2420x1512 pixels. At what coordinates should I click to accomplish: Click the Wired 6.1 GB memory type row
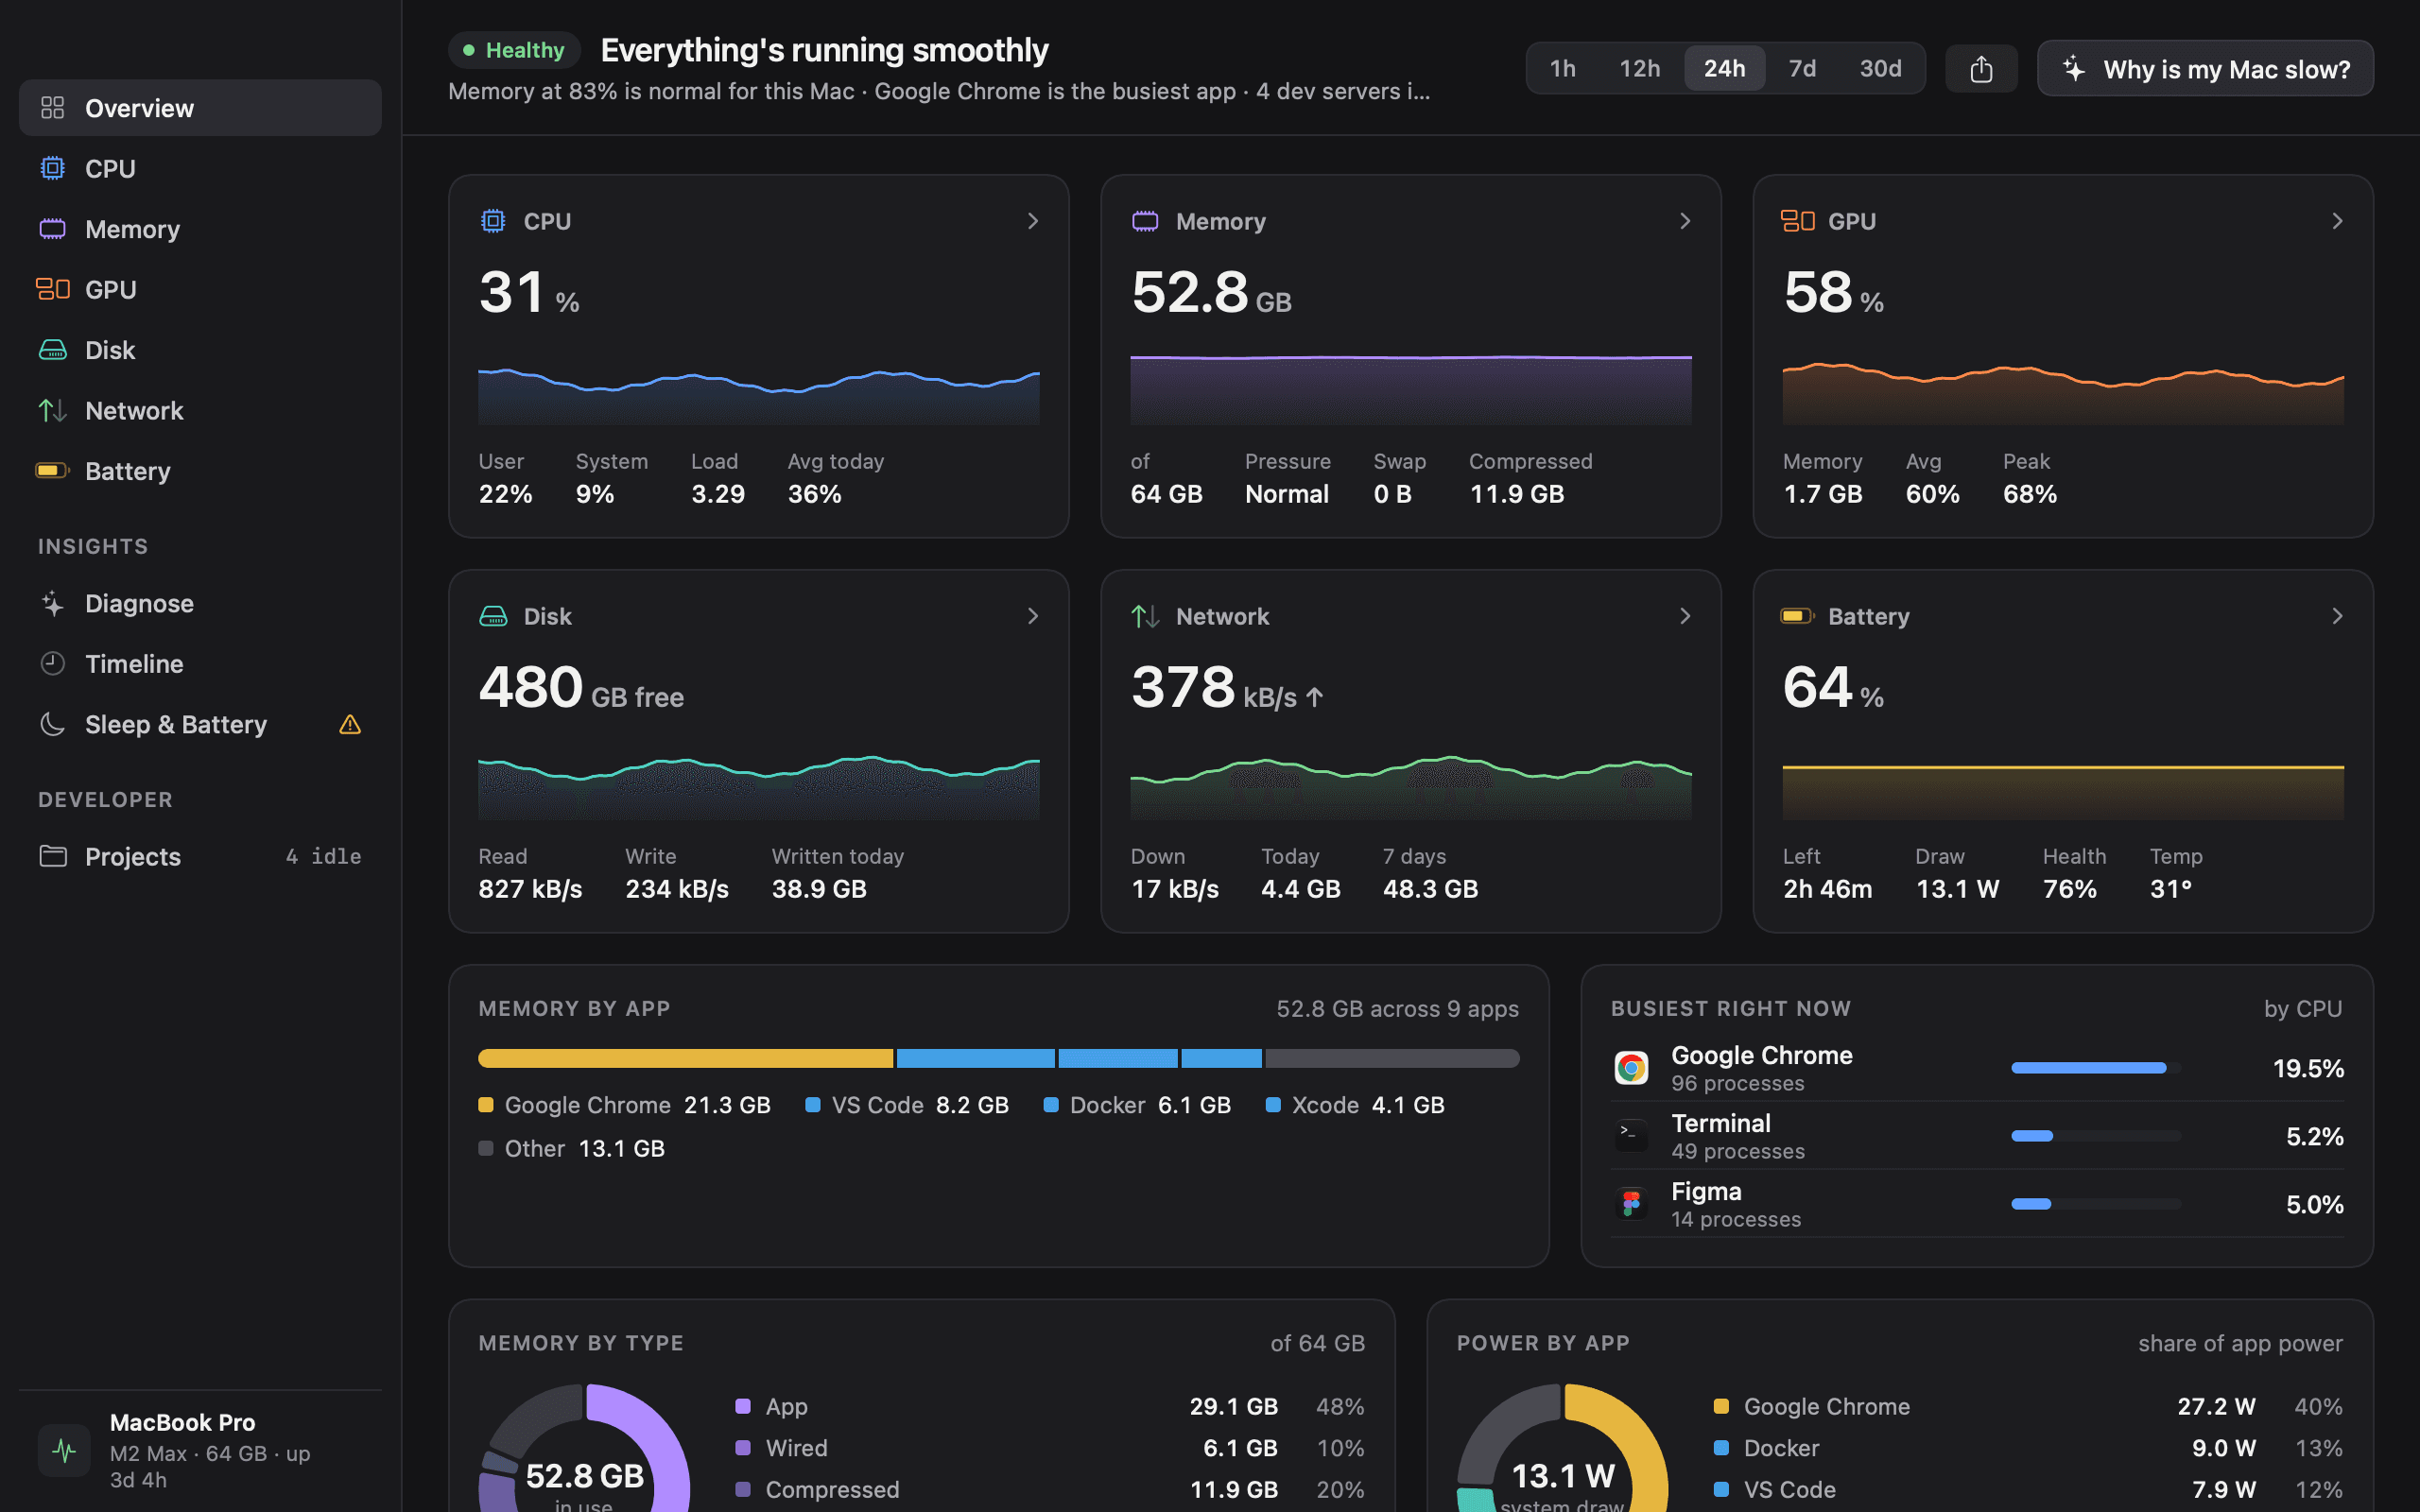coord(1050,1448)
